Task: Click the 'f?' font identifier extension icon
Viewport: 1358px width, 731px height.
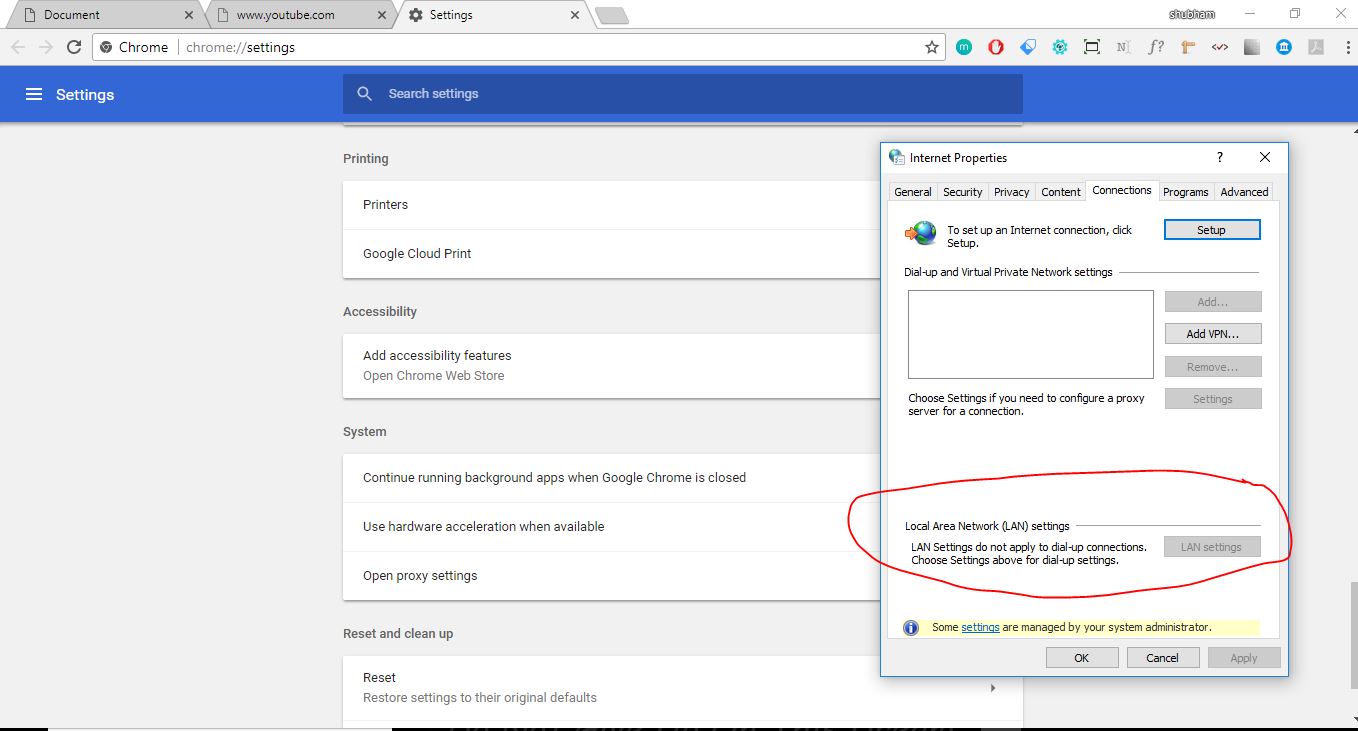Action: pyautogui.click(x=1156, y=47)
